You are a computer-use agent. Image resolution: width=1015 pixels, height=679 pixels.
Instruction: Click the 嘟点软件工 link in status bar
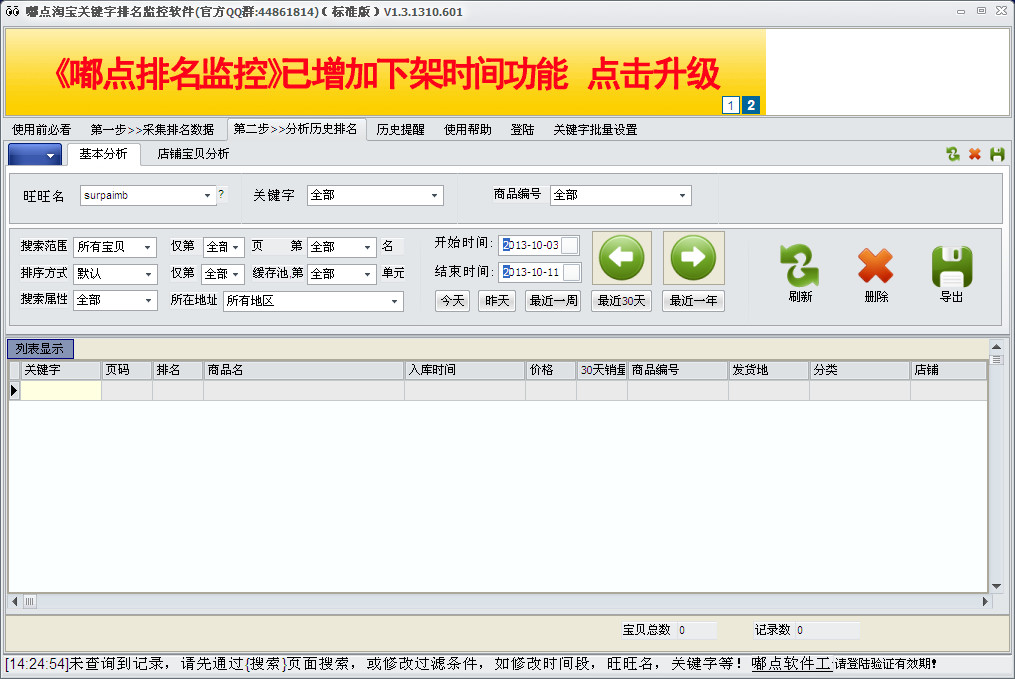pos(792,664)
